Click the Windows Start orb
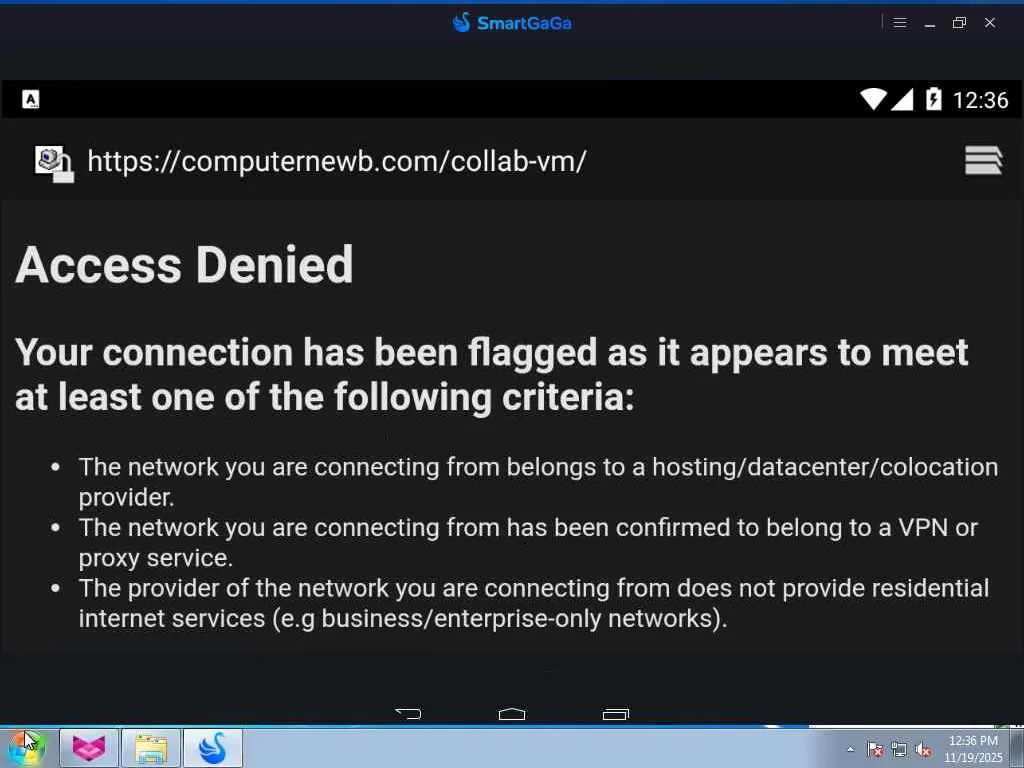 [27, 747]
